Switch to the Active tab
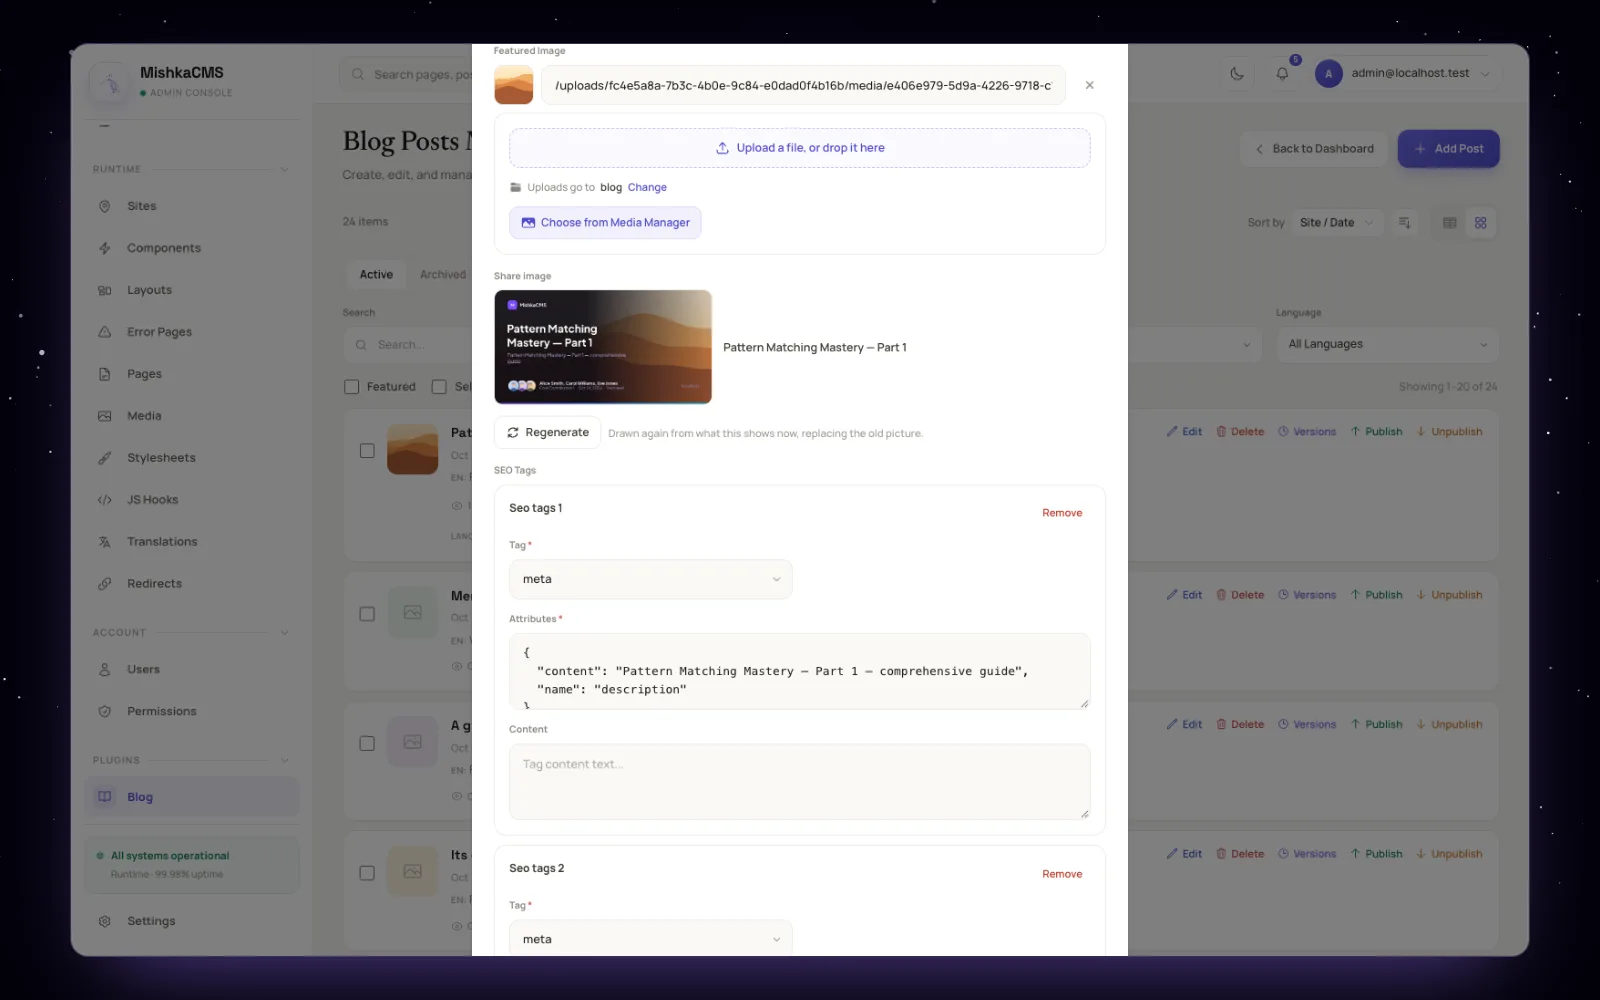Screen dimensions: 1600x1000 pyautogui.click(x=376, y=275)
